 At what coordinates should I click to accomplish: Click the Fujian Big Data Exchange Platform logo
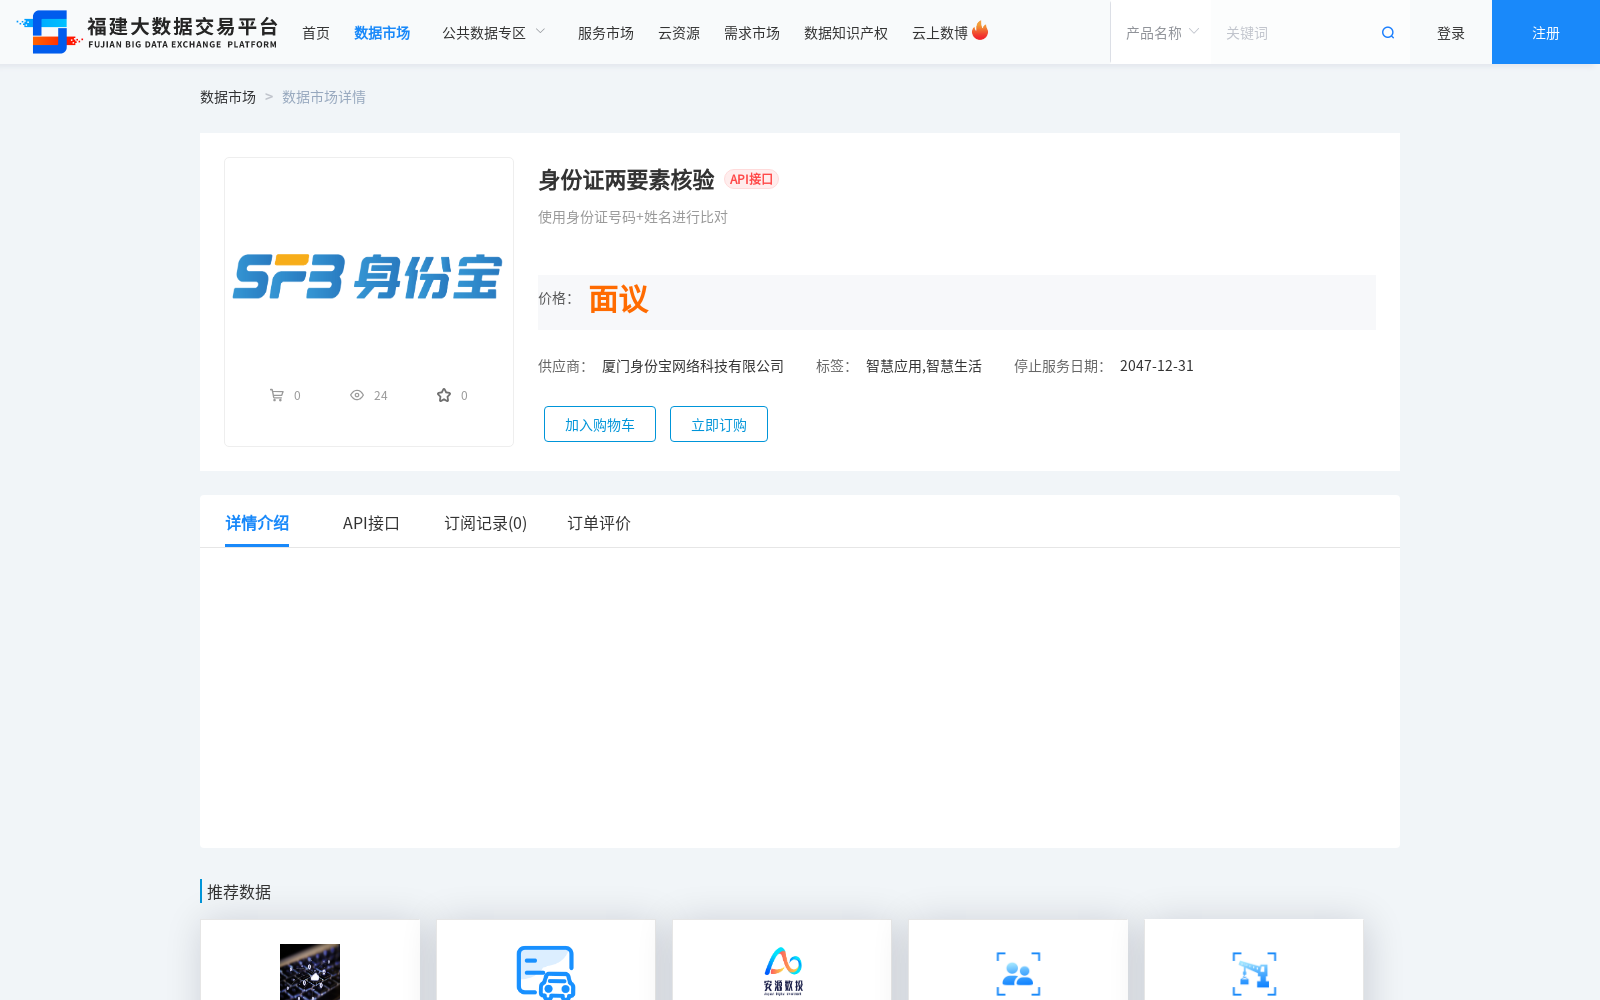pos(147,32)
